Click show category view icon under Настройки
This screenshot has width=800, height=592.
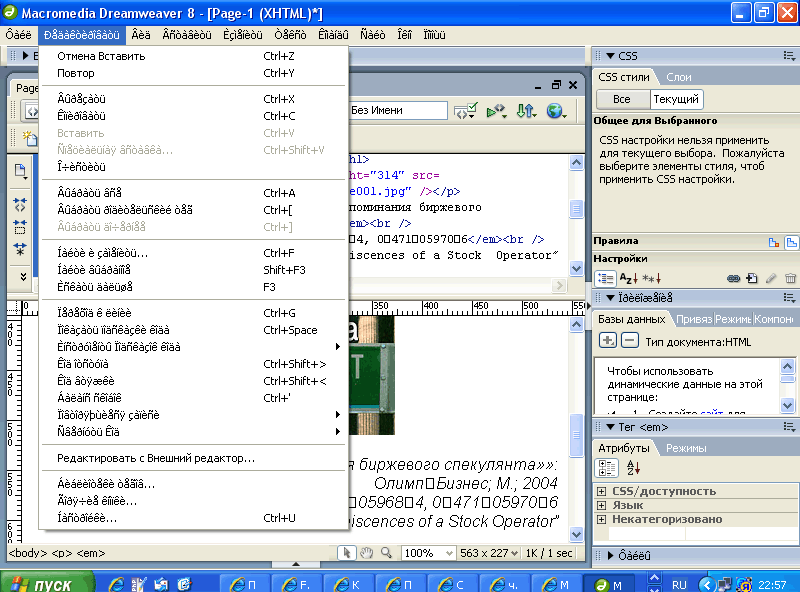tap(606, 279)
